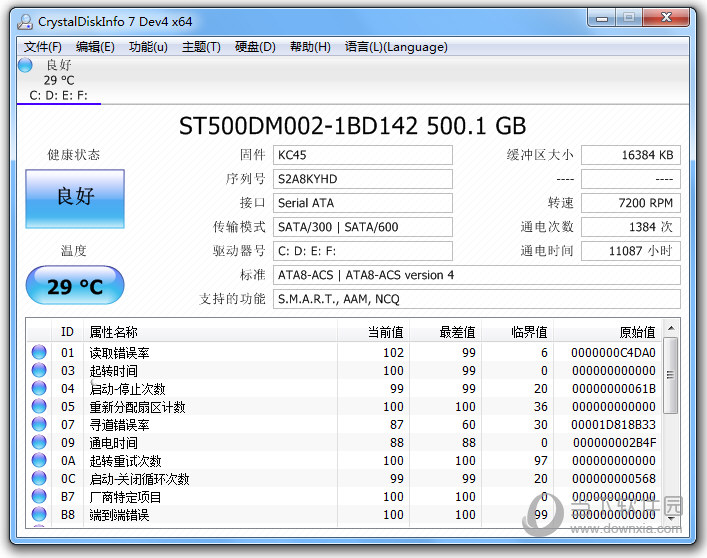Image resolution: width=707 pixels, height=558 pixels.
Task: Click the status orb for attribute 09
Action: pos(39,442)
